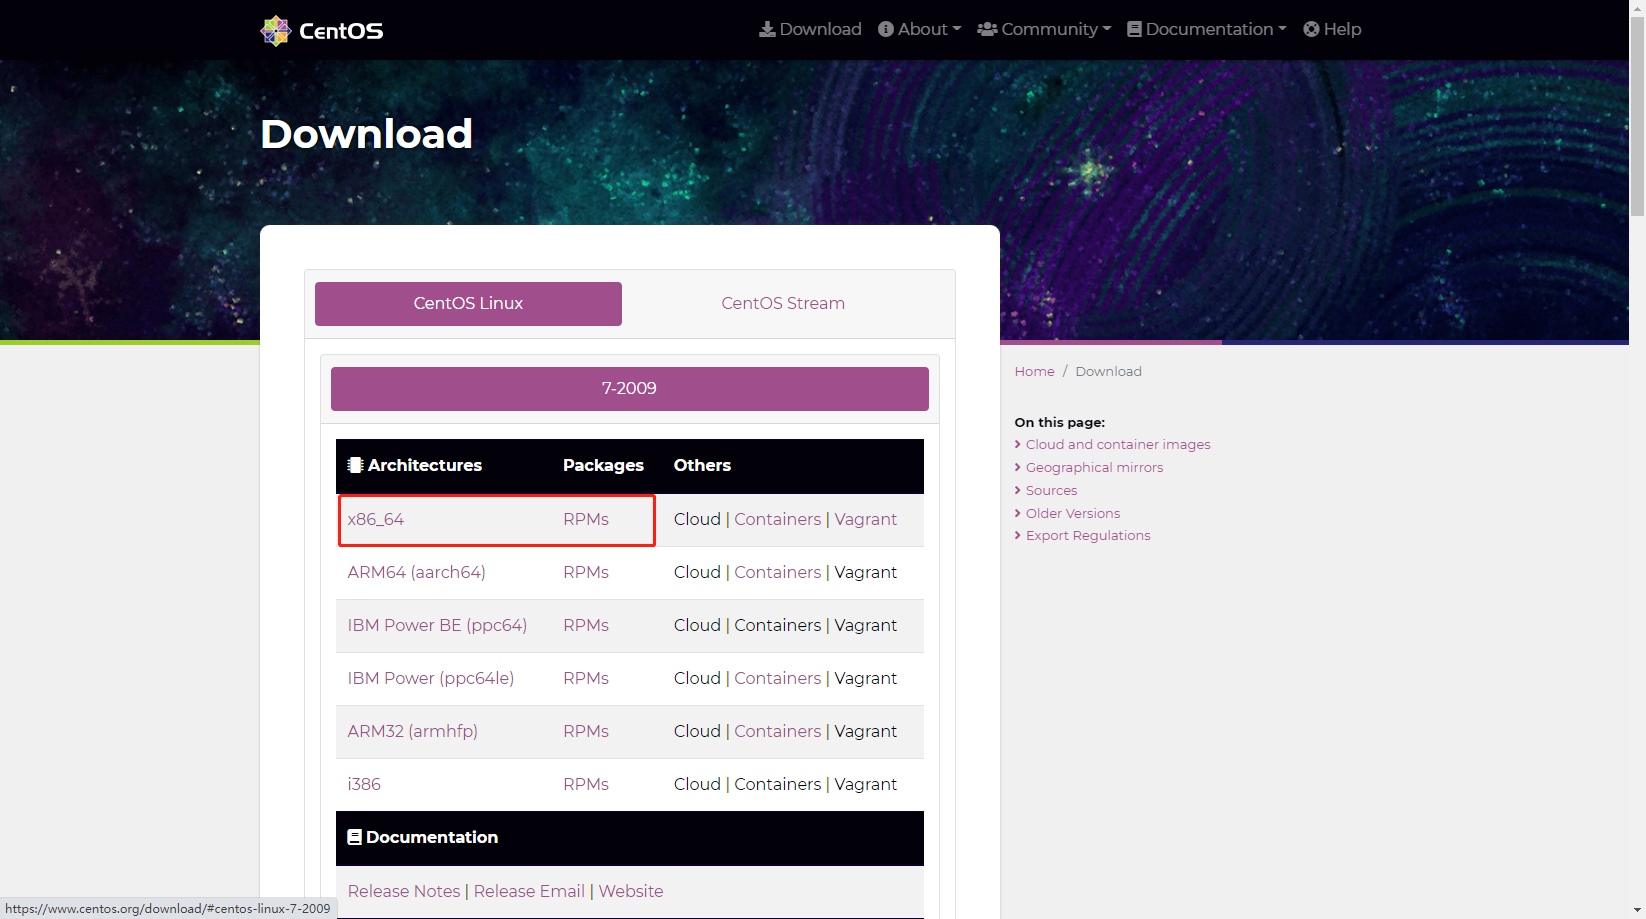Select the CentOS Linux tab
The image size is (1646, 919).
click(468, 303)
